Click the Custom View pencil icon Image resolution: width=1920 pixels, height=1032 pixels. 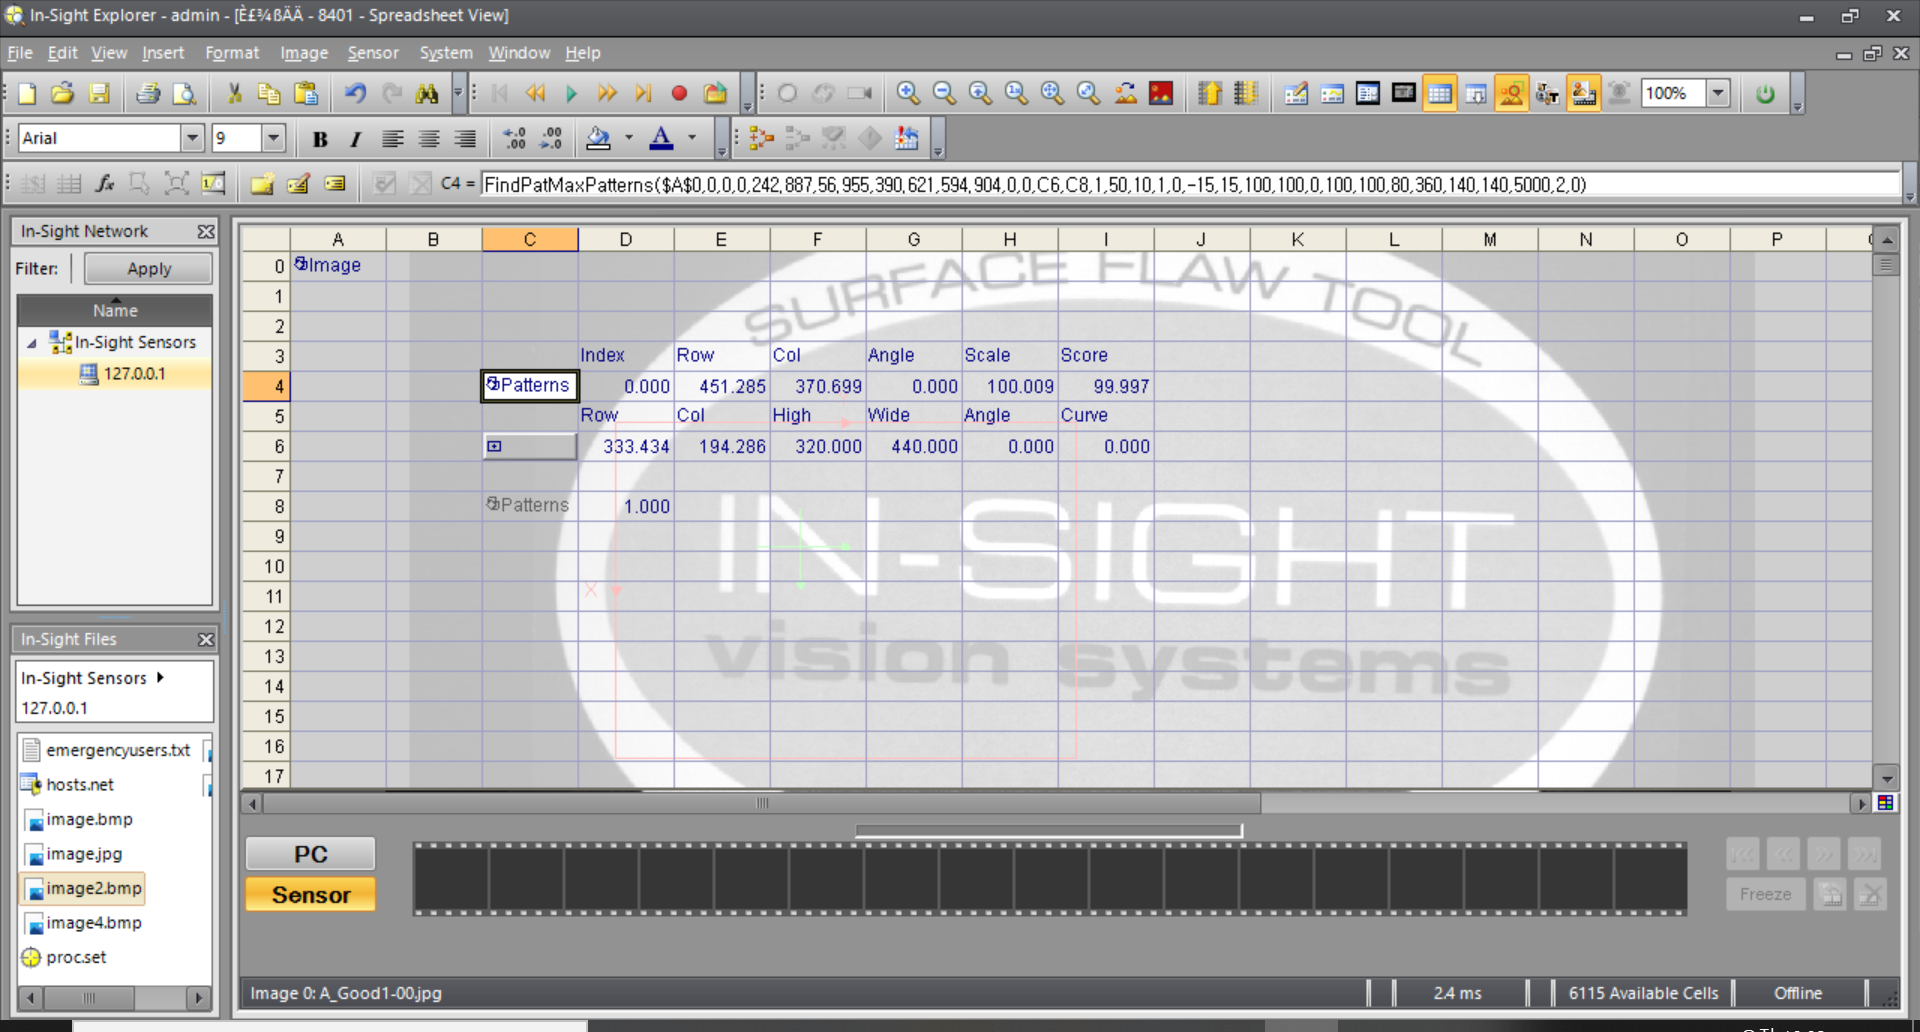[1296, 94]
